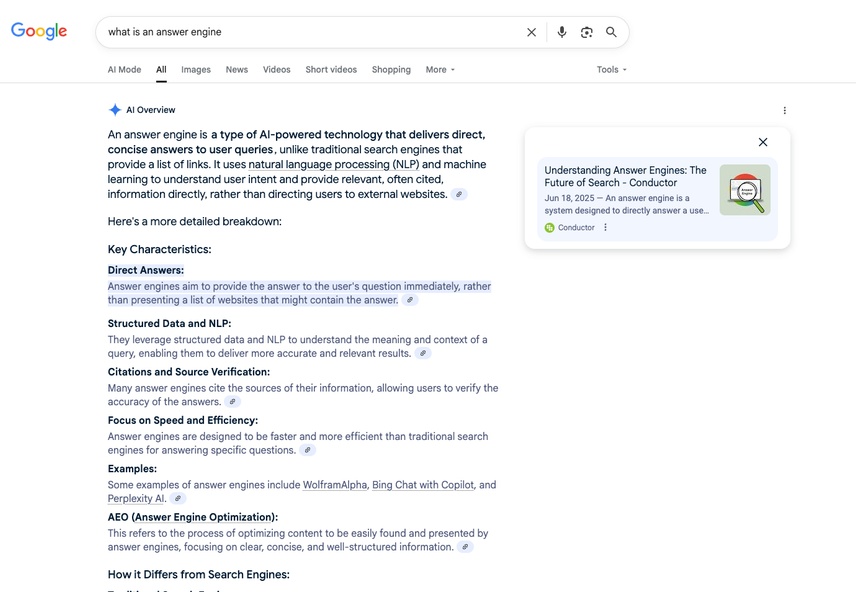
Task: Open Google Lens image search icon
Action: click(586, 32)
